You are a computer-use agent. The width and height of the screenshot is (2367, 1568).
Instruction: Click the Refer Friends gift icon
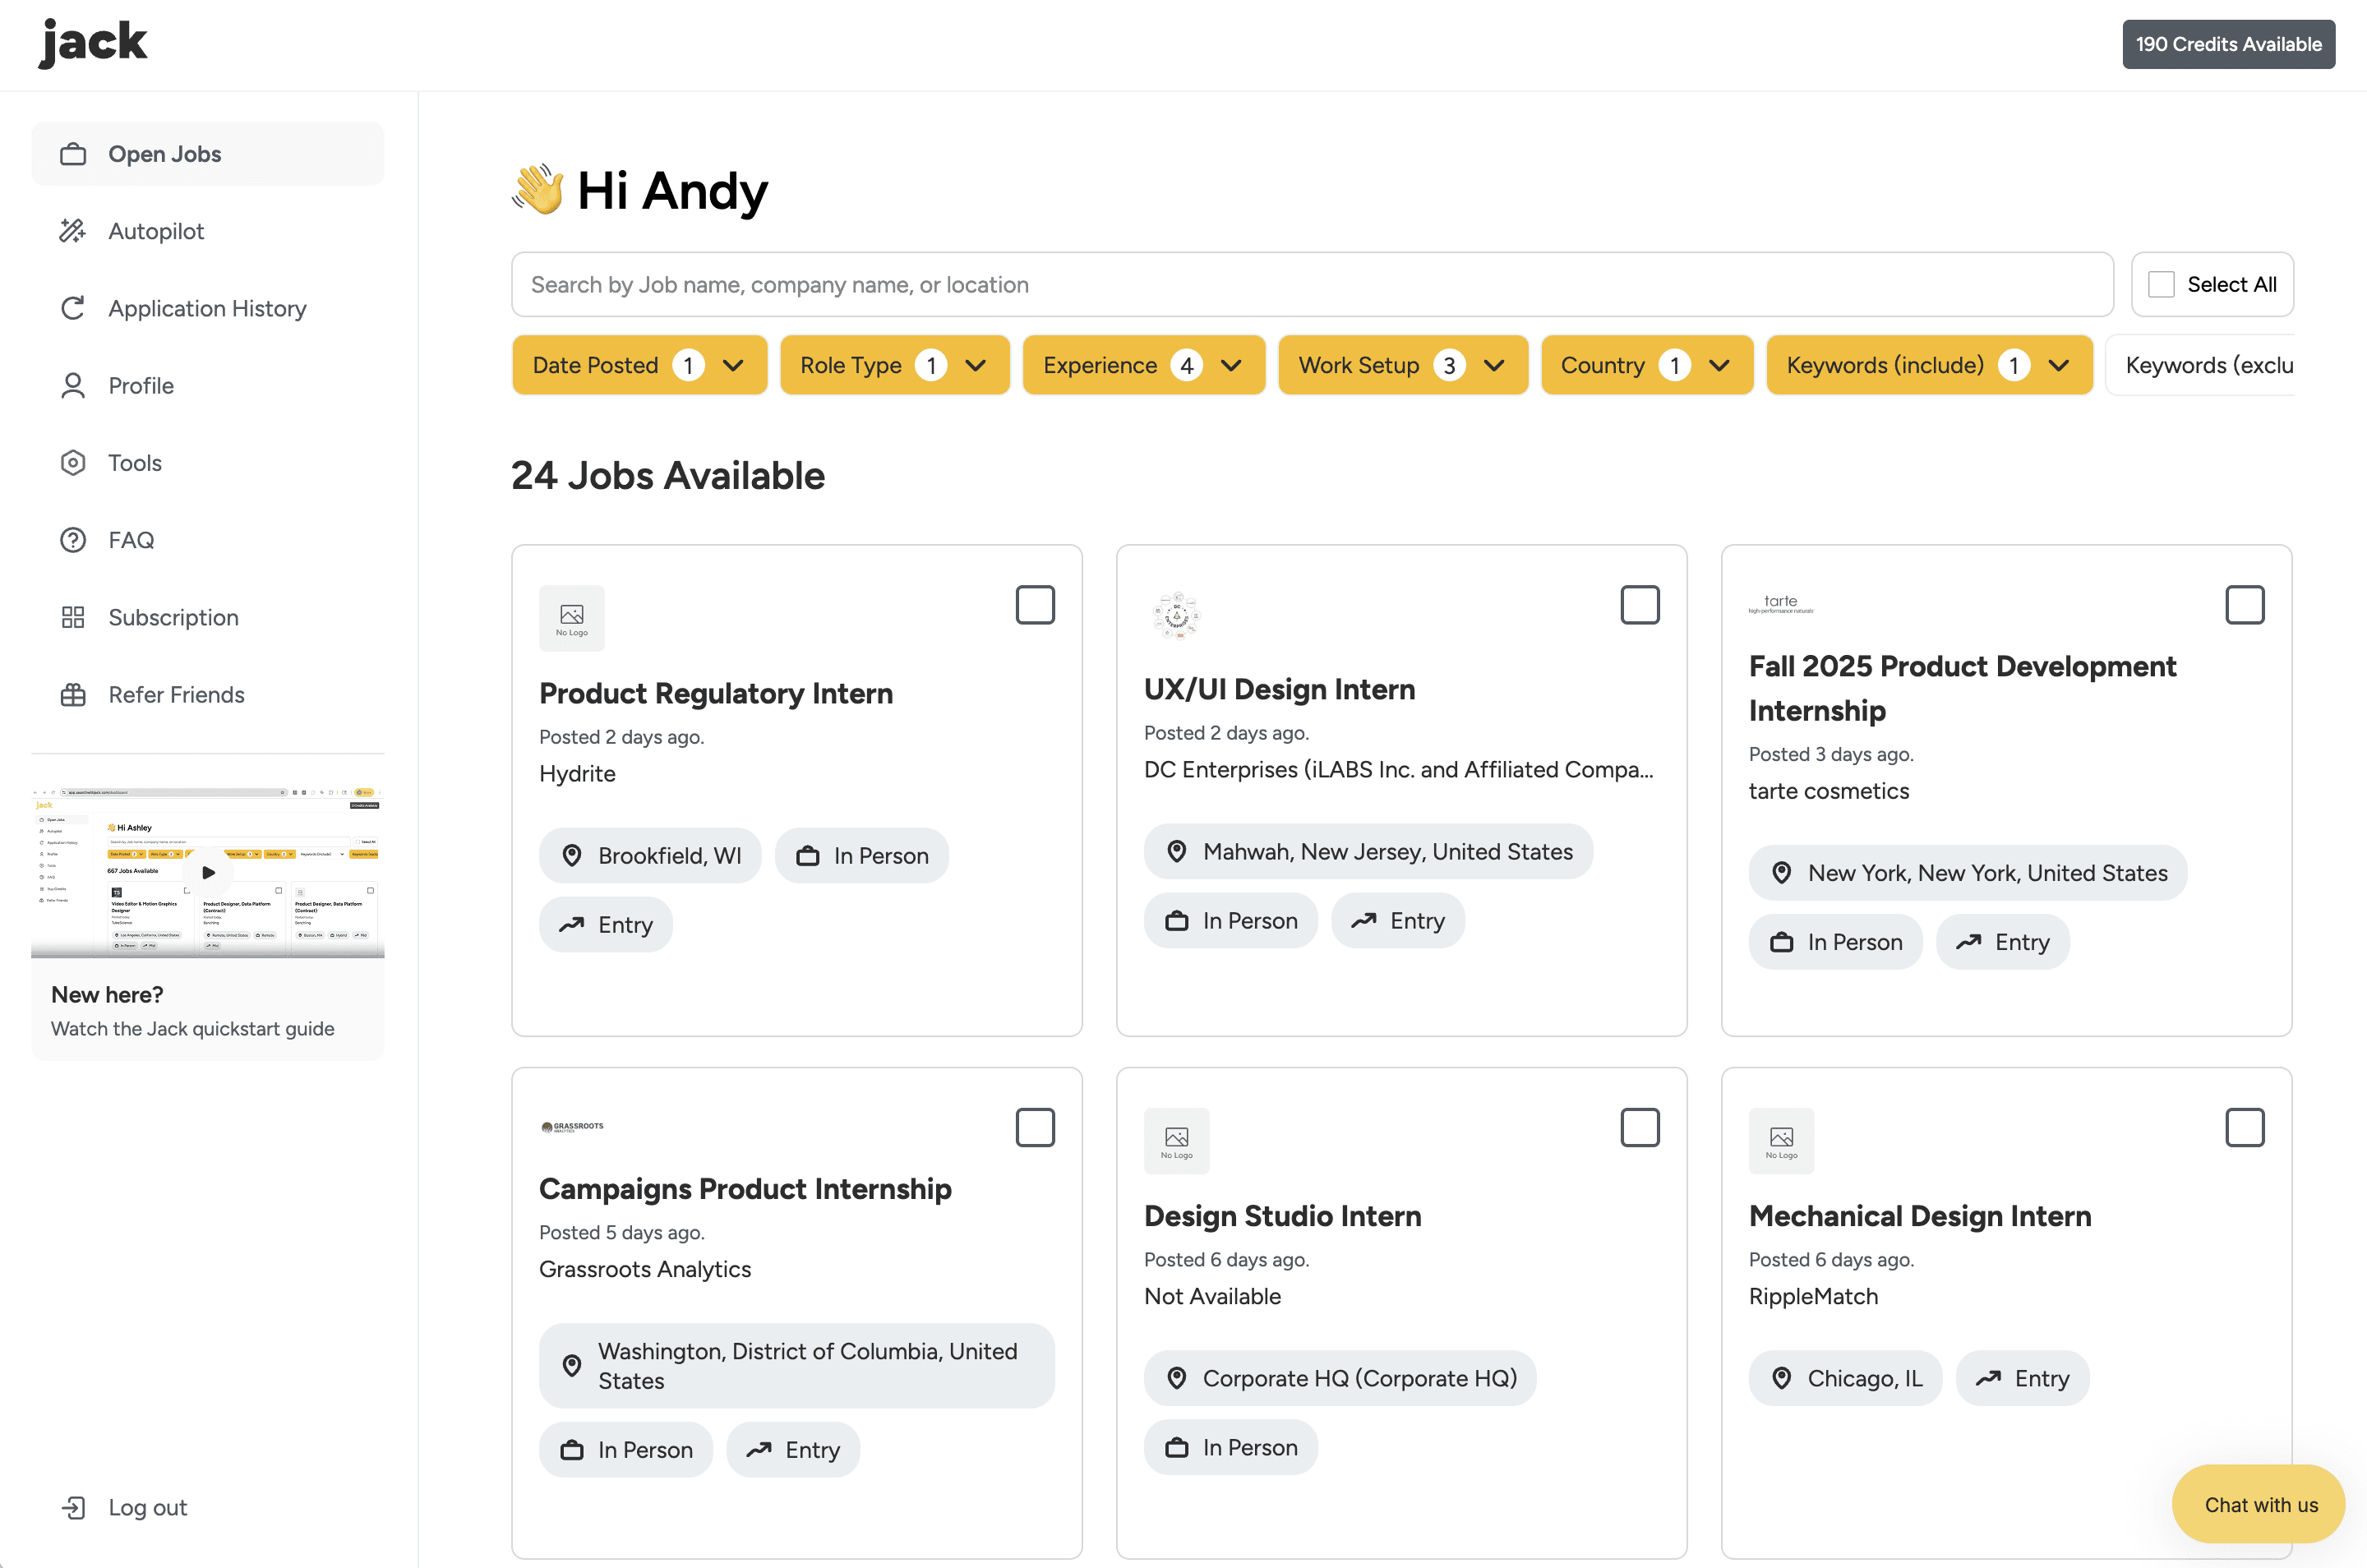click(x=72, y=695)
